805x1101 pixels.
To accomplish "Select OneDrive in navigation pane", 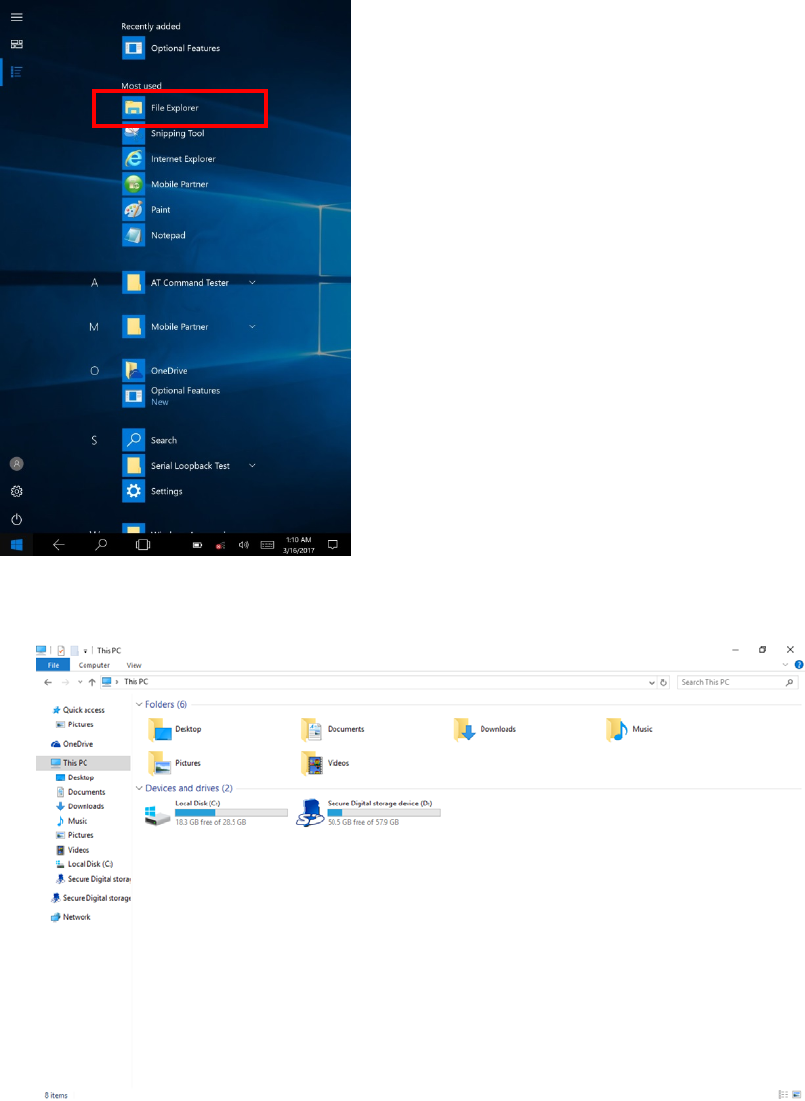I will 72,744.
